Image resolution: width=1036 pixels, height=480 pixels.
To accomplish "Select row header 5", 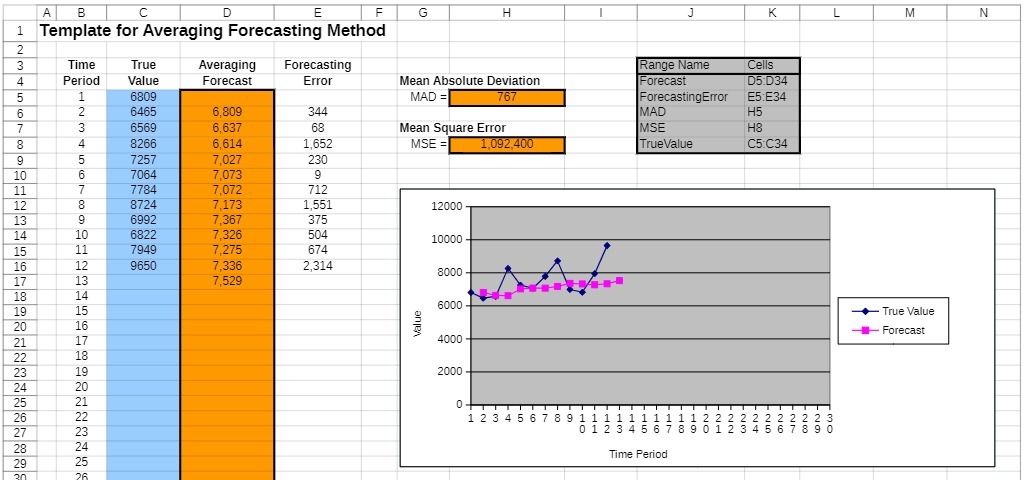I will pyautogui.click(x=19, y=98).
